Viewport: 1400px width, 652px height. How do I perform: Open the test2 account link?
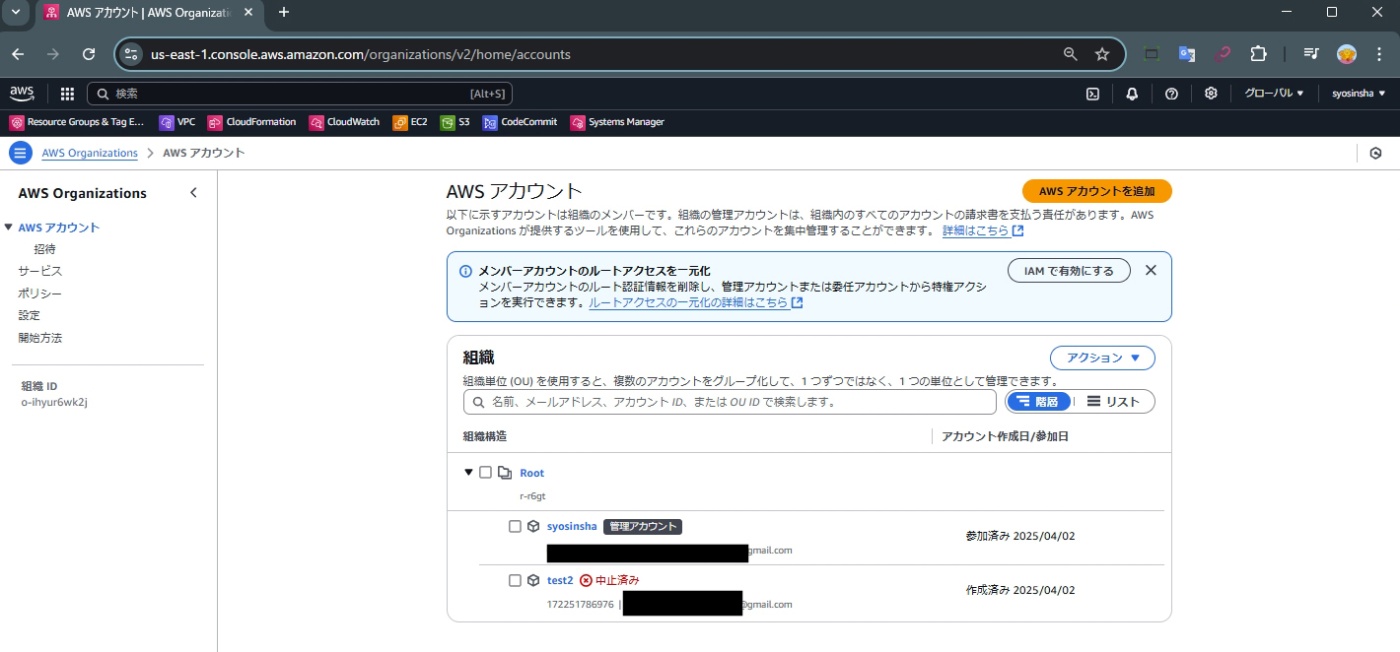[560, 580]
